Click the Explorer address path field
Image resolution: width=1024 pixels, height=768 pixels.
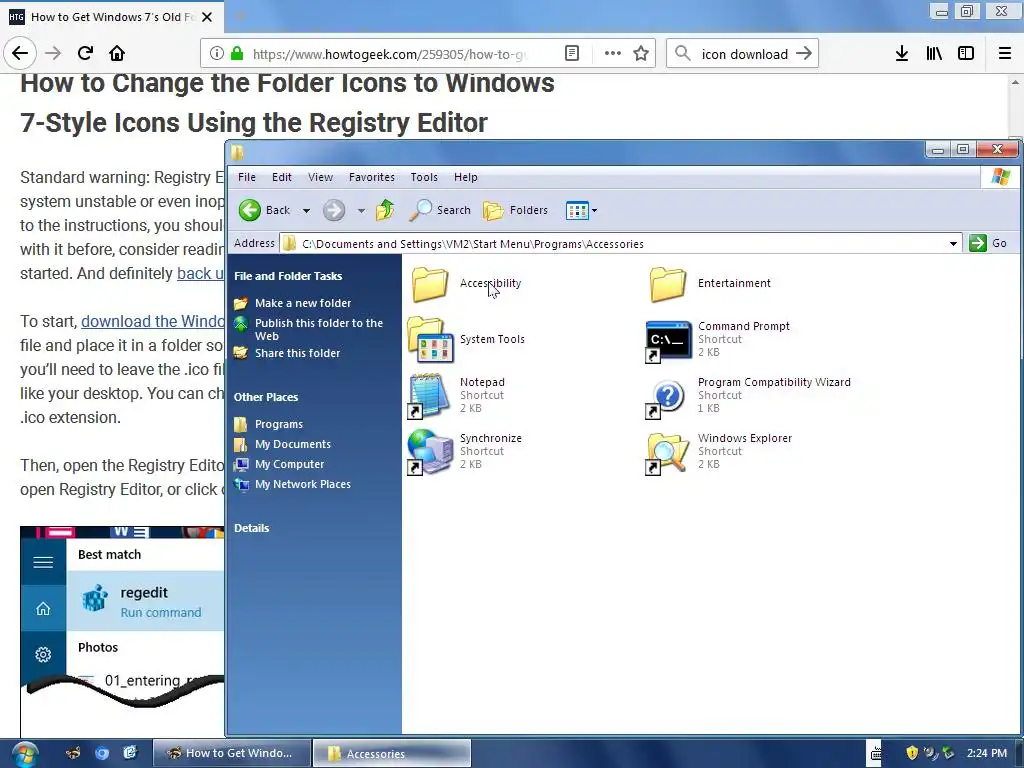coord(620,244)
